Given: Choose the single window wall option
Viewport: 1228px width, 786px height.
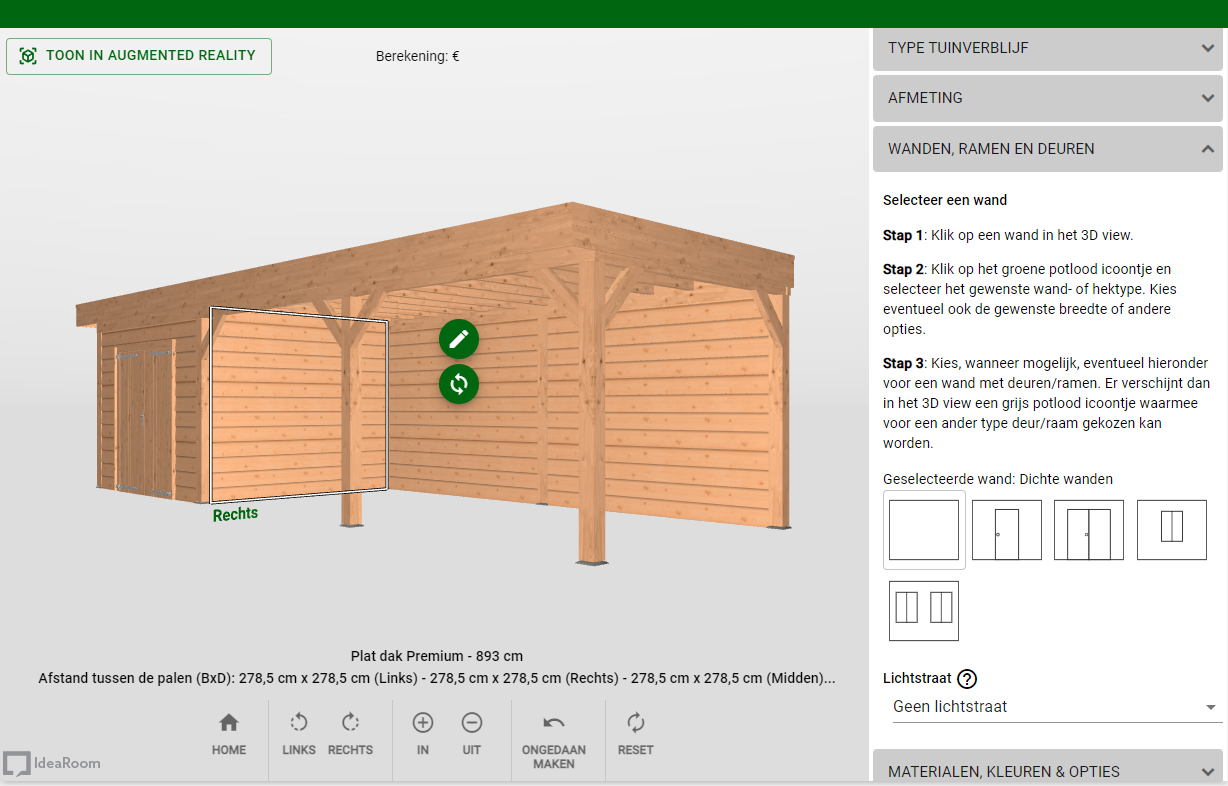Looking at the screenshot, I should [x=1172, y=530].
